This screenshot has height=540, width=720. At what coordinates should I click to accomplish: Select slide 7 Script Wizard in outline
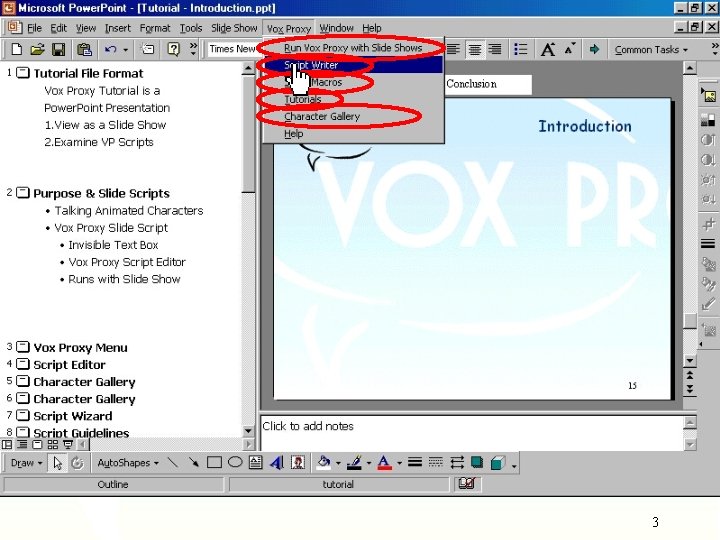pyautogui.click(x=73, y=416)
